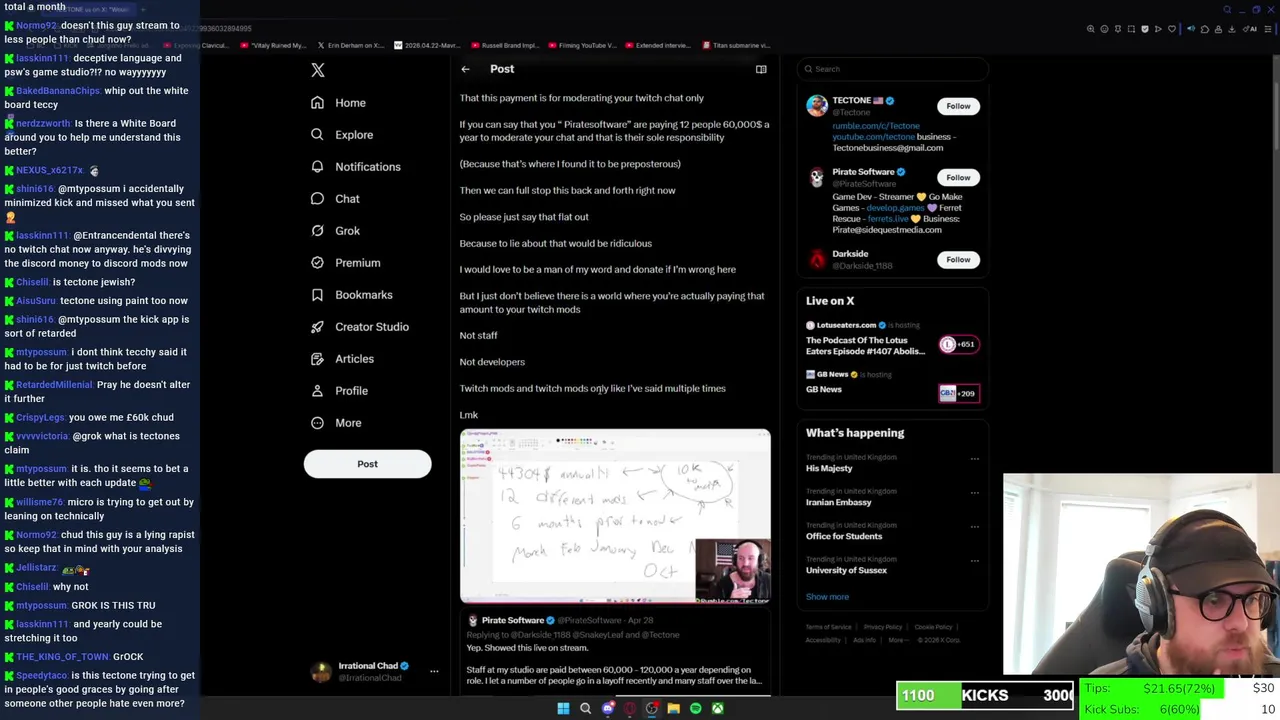The image size is (1280, 720).
Task: Click the browser zoom magnifier toolbar icon
Action: (1091, 29)
